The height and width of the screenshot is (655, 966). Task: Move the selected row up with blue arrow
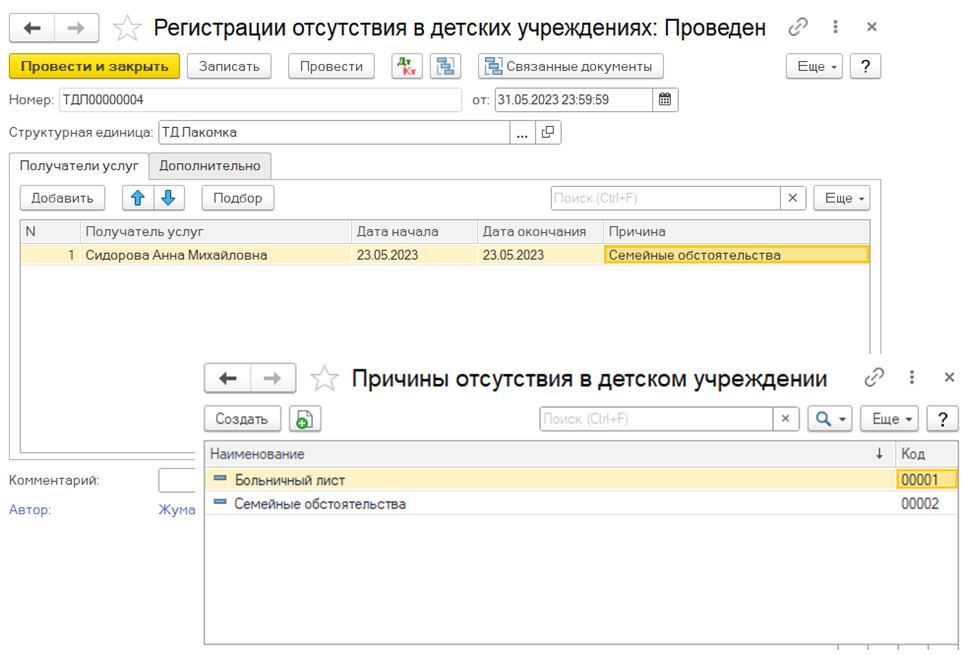point(137,197)
